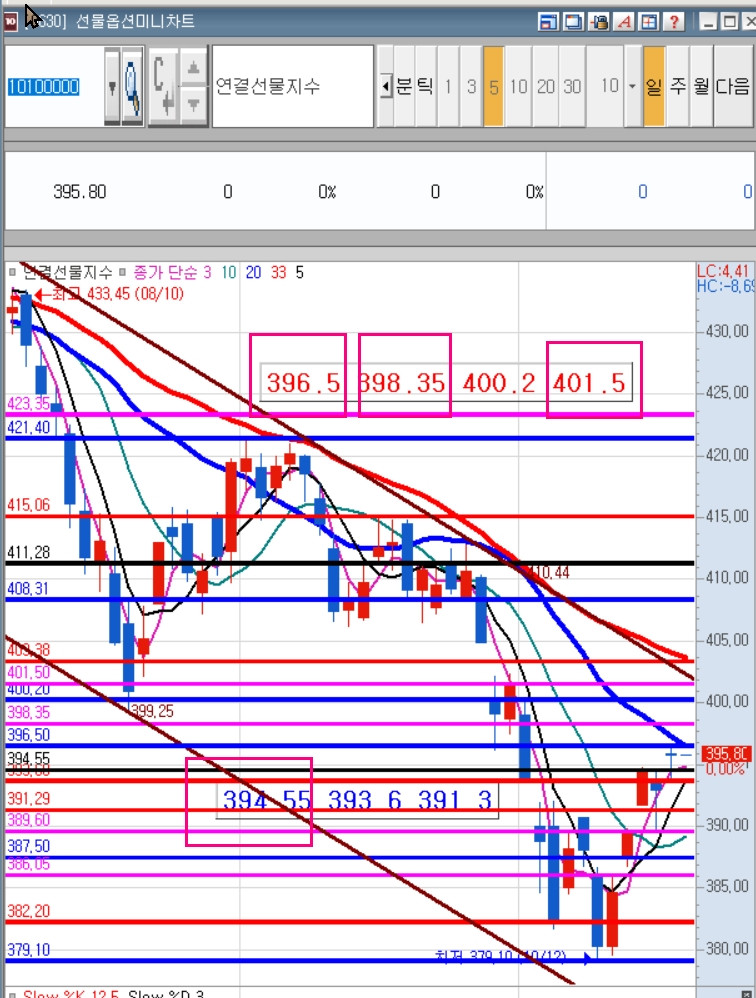Click the 382.20 horizontal line label
The height and width of the screenshot is (998, 756).
[28, 911]
